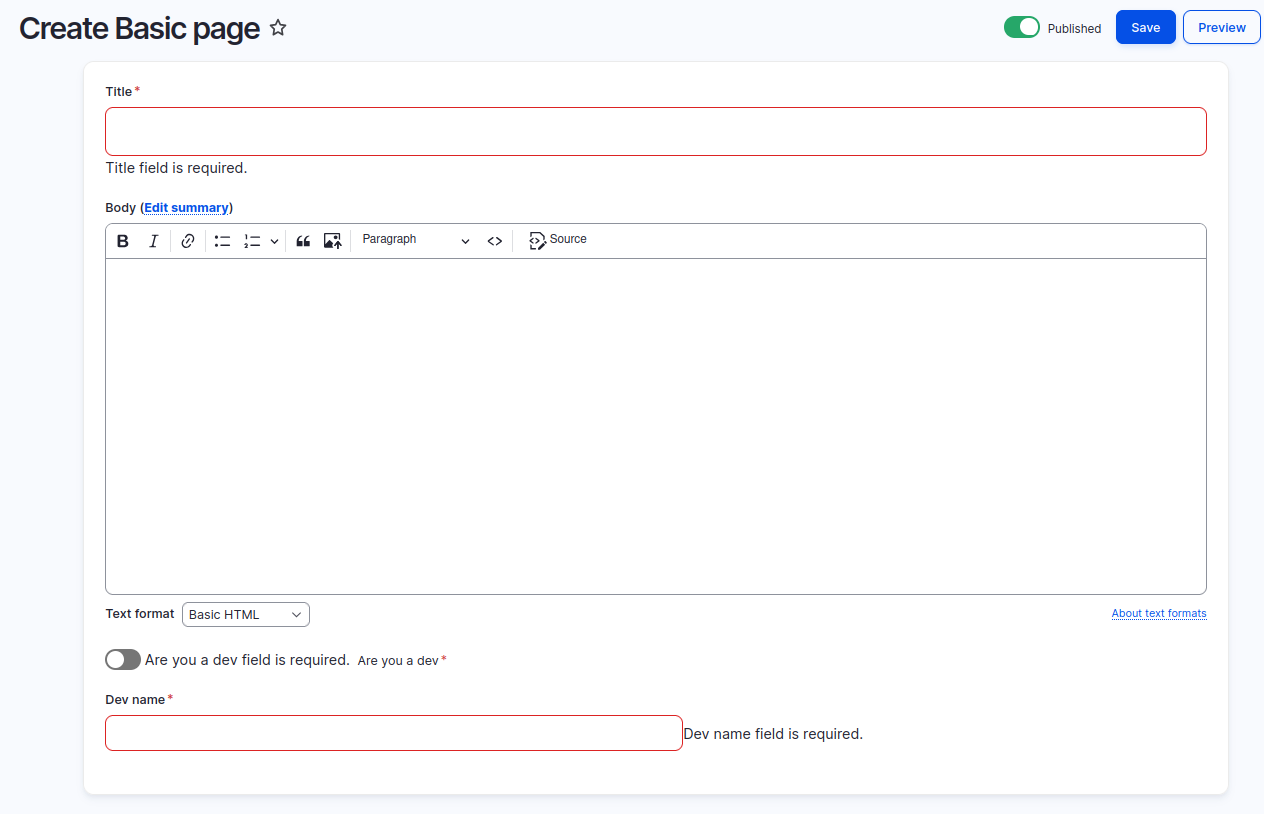Apply italic formatting in the editor
The height and width of the screenshot is (814, 1264).
coord(153,241)
